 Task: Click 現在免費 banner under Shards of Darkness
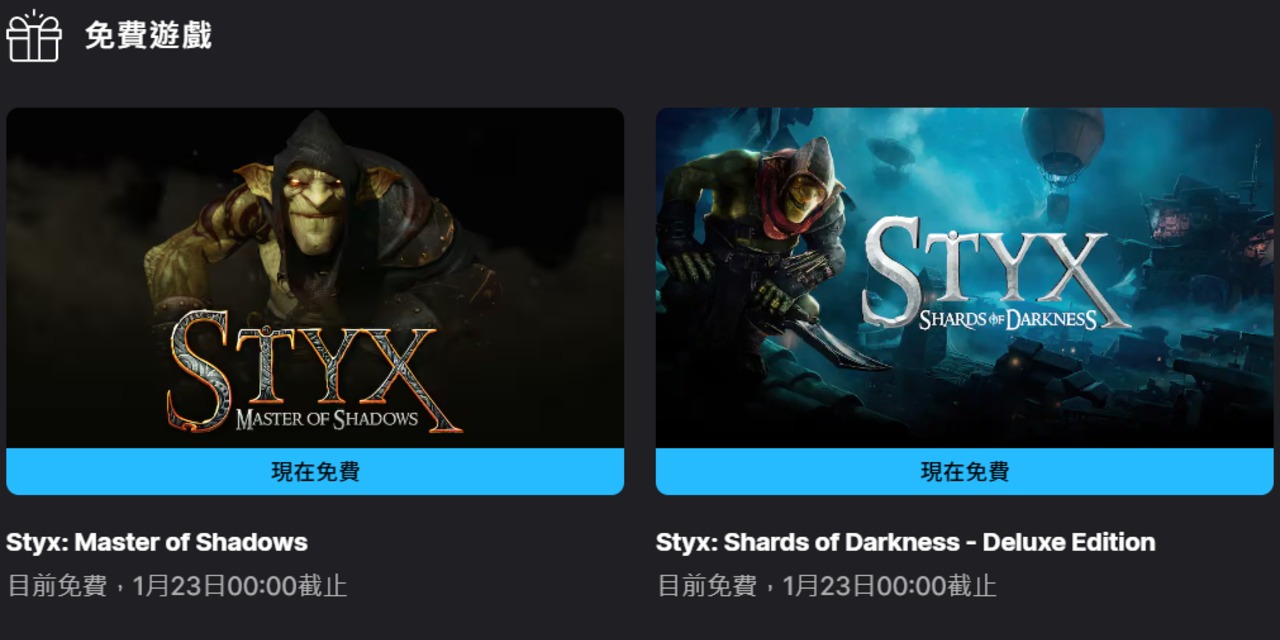[965, 472]
